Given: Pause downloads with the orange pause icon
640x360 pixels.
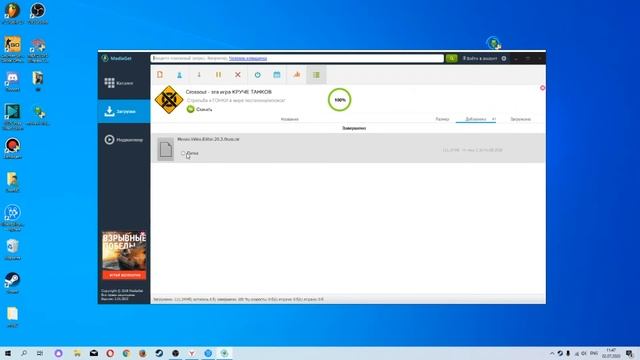Looking at the screenshot, I should tap(218, 75).
